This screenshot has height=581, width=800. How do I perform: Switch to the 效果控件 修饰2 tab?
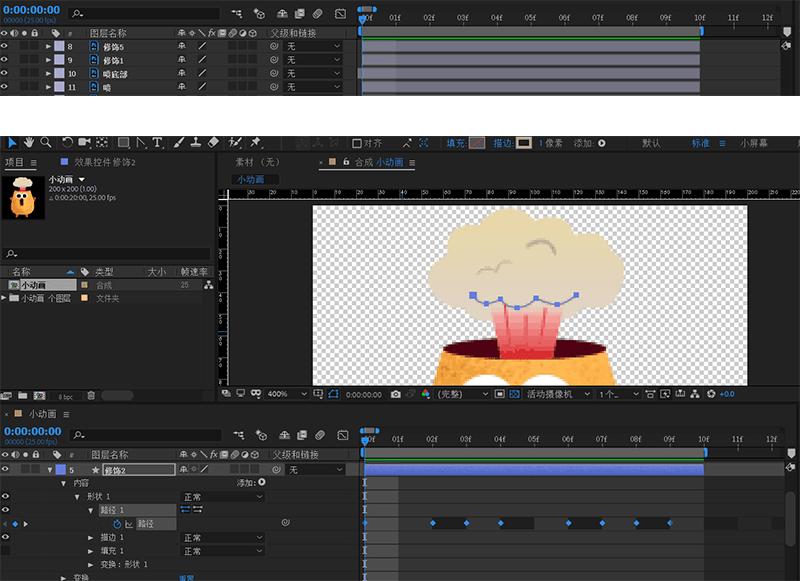click(x=104, y=162)
